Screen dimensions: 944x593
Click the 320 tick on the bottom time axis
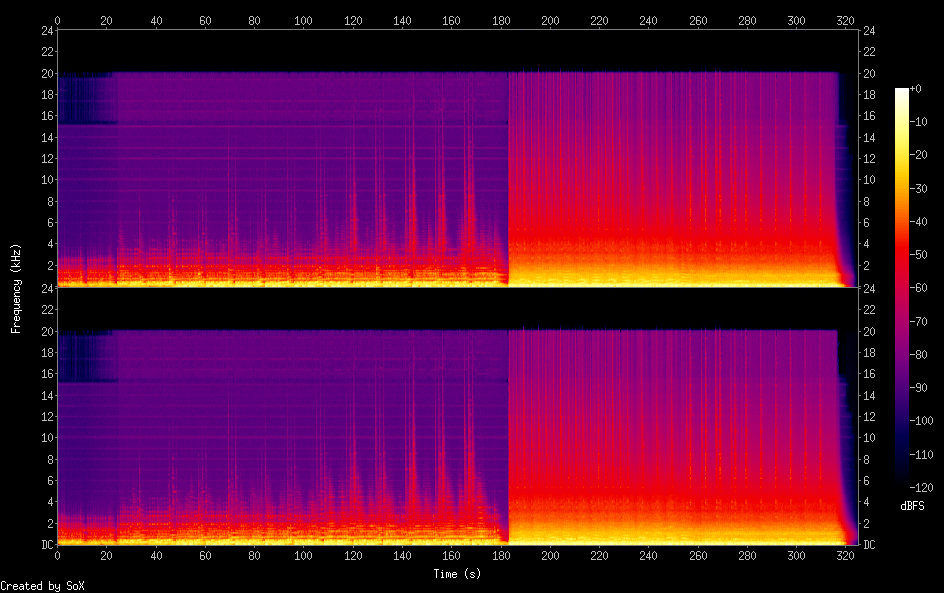[x=845, y=556]
